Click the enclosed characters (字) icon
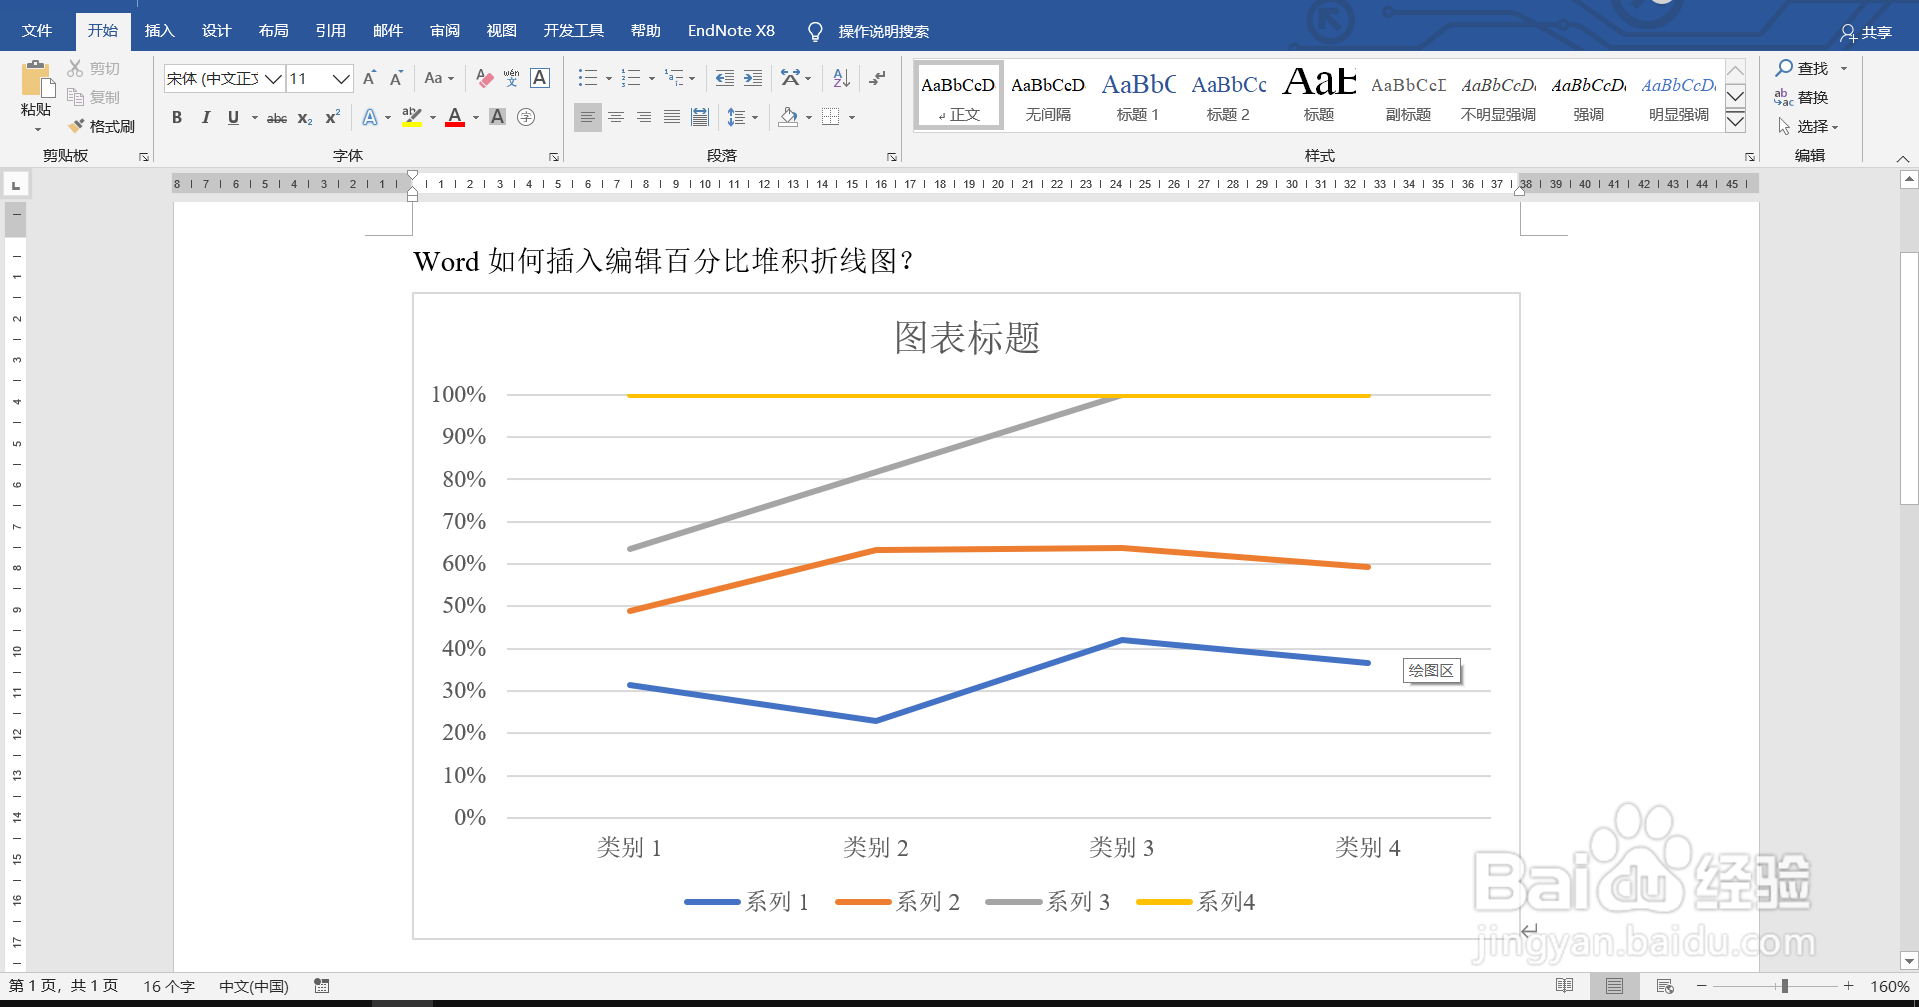Screen dimensions: 1919x1007 pyautogui.click(x=526, y=118)
